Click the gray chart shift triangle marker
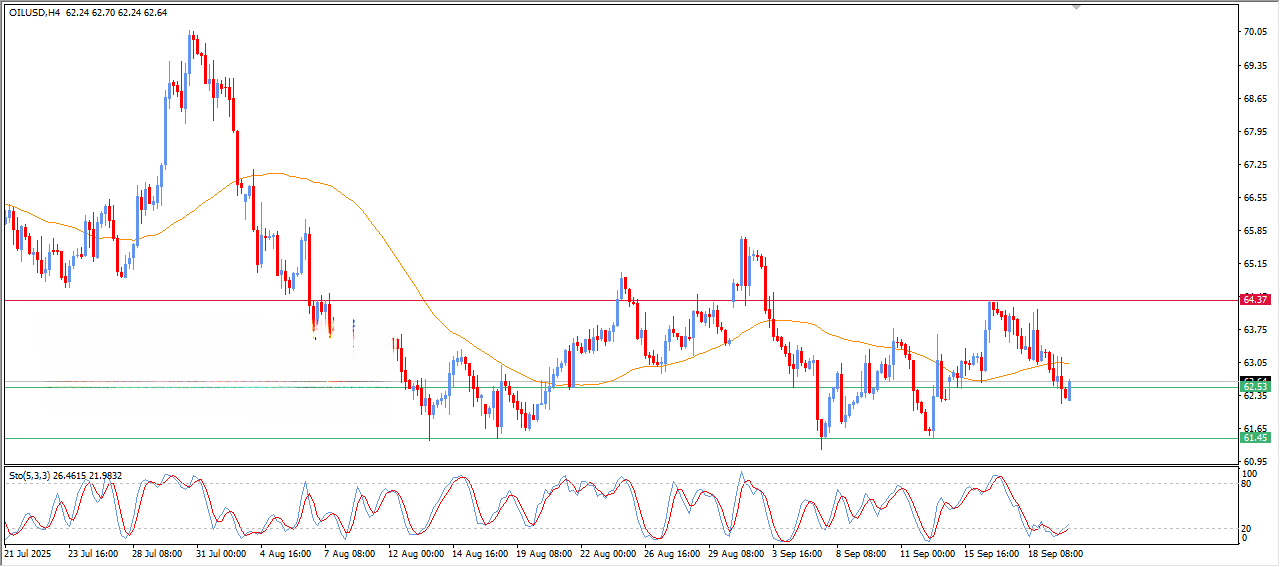The height and width of the screenshot is (567, 1280). 1076,7
